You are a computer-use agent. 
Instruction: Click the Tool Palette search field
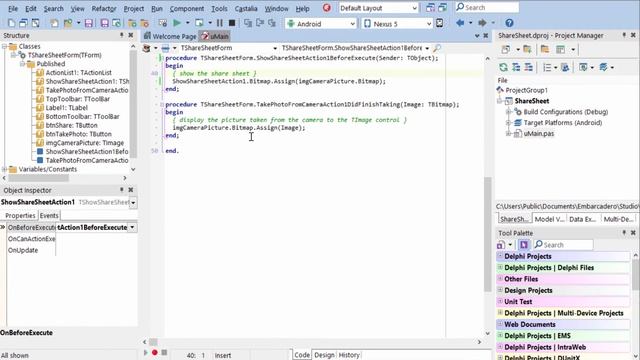pyautogui.click(x=563, y=244)
